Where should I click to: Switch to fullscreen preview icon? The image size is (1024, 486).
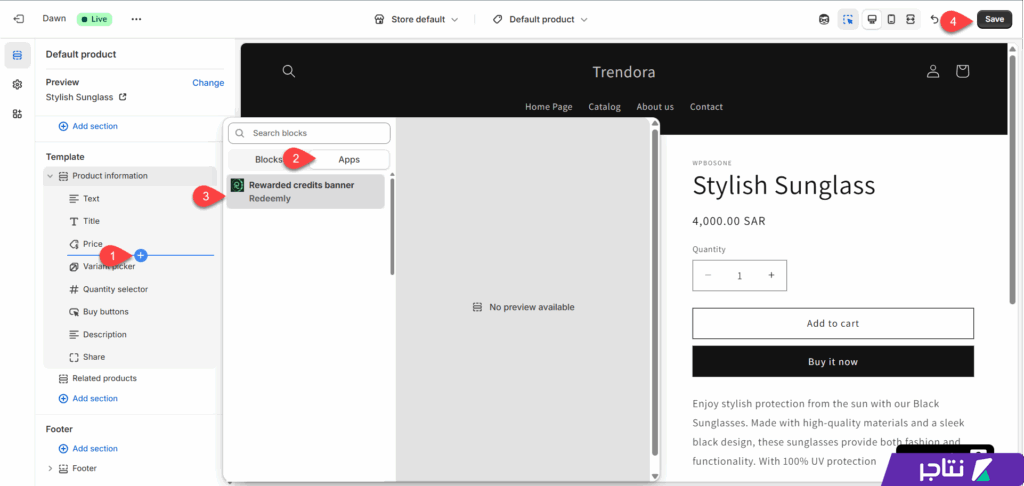pyautogui.click(x=910, y=20)
